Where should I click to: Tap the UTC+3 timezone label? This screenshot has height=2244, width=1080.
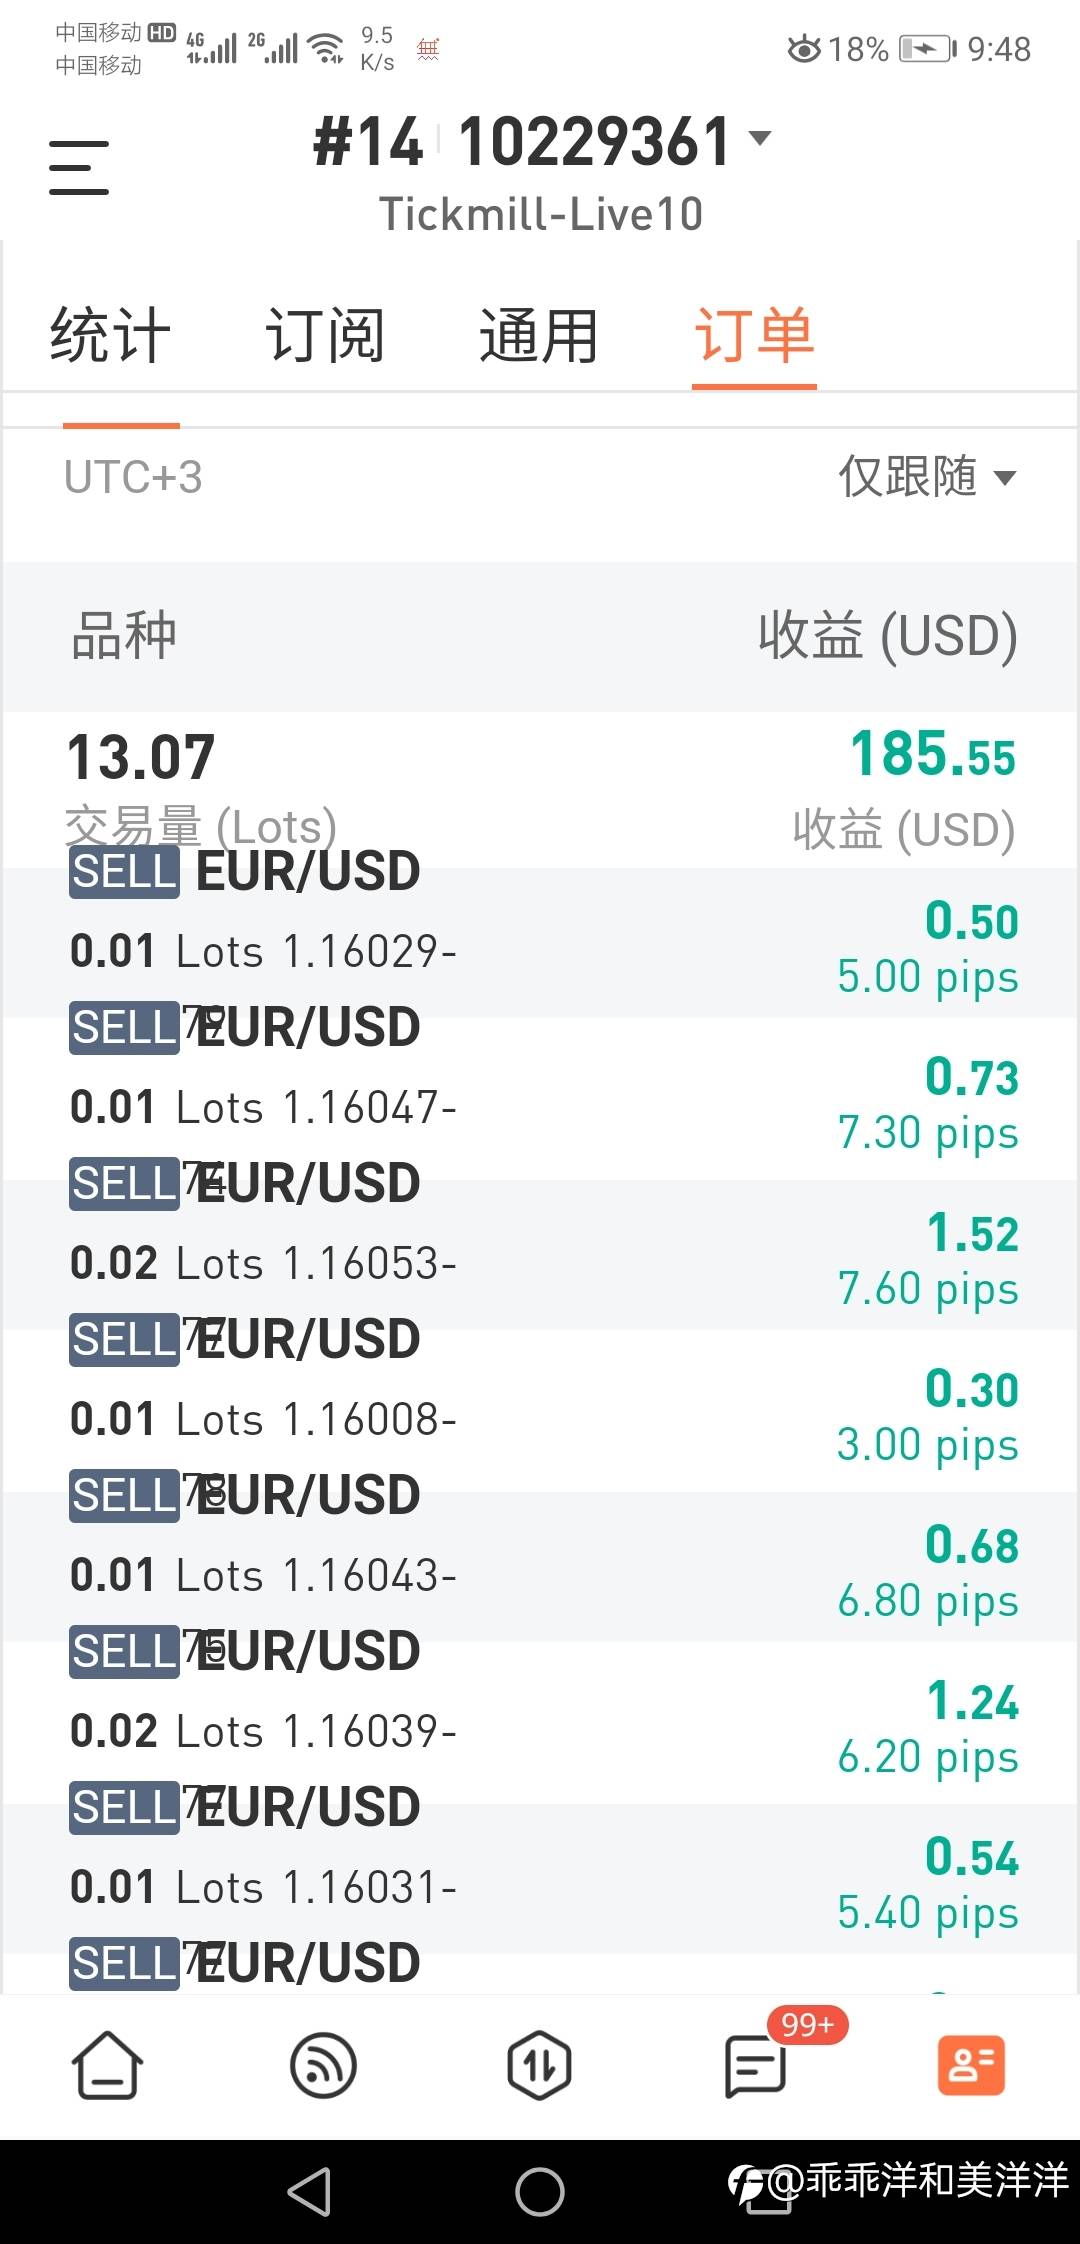(133, 477)
